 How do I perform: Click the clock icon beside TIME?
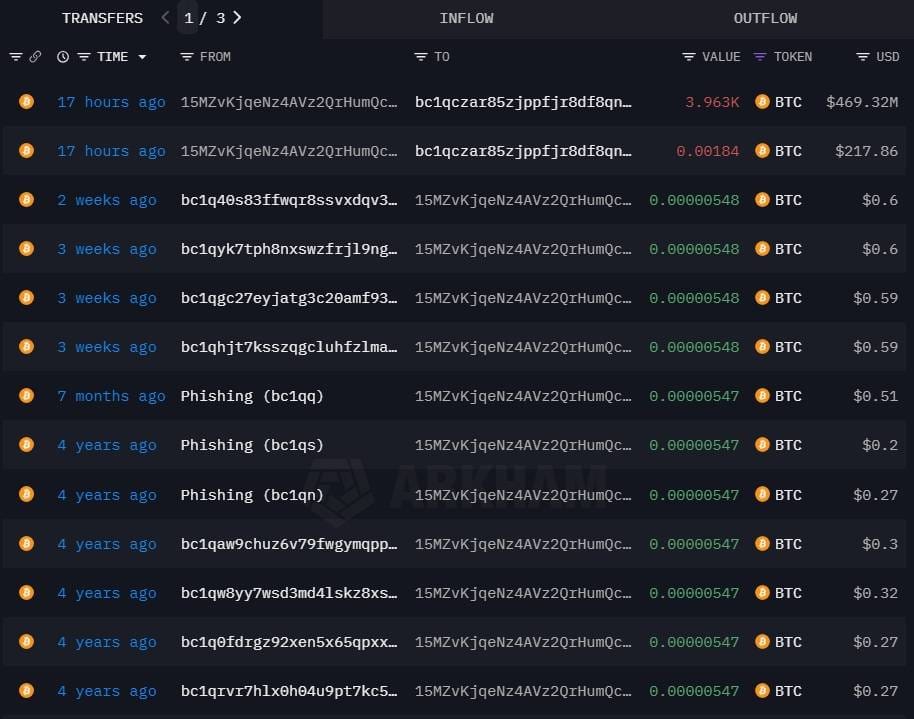pos(63,57)
